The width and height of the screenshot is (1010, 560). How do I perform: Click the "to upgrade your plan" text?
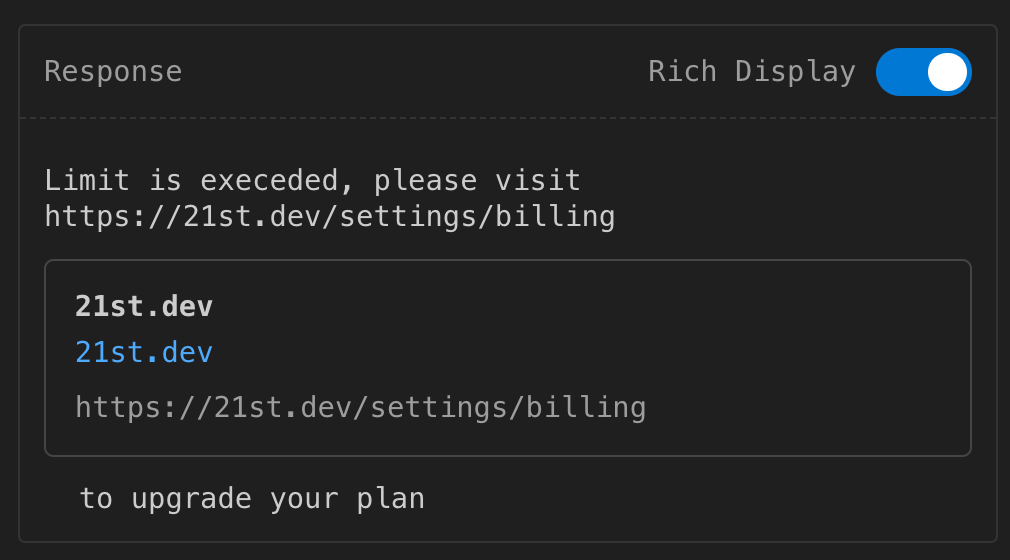coord(252,498)
